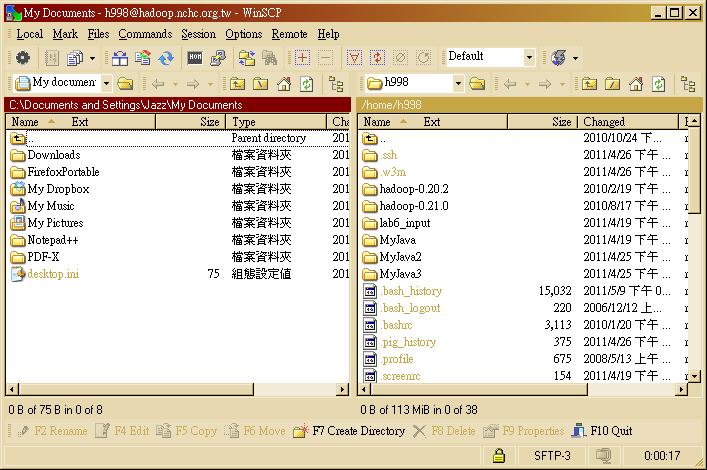This screenshot has height=470, width=707.
Task: Open the Mark menu
Action: tap(65, 34)
